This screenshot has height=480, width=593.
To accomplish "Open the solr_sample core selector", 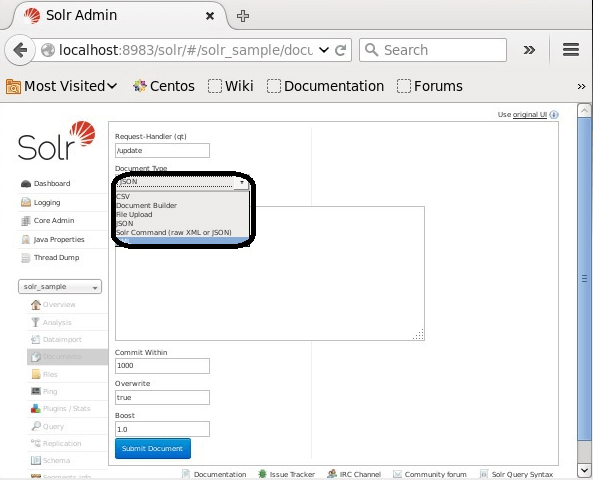I will tap(60, 287).
